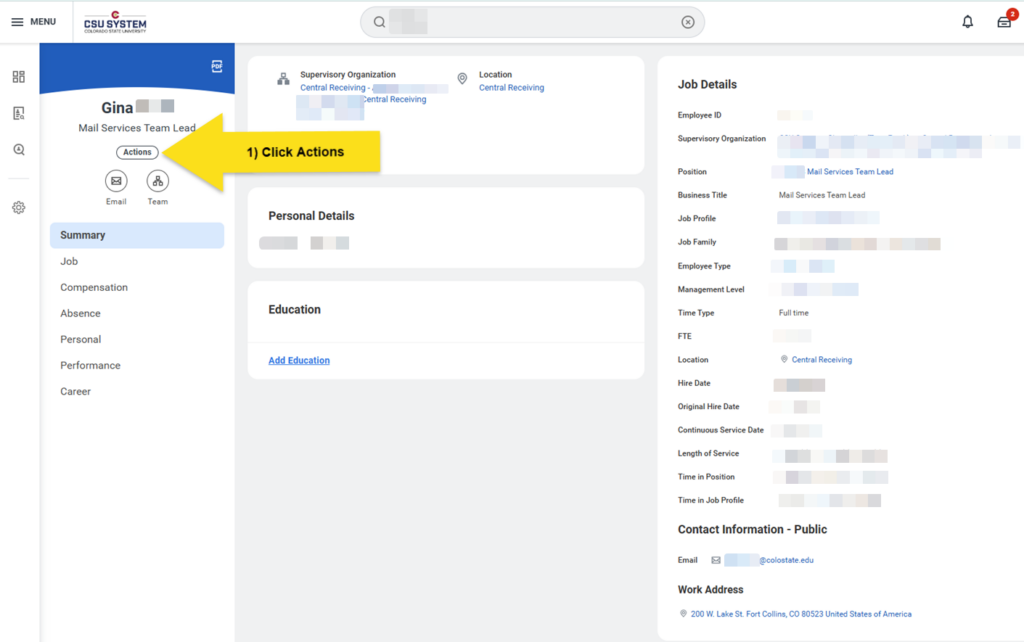The image size is (1024, 642).
Task: Open the inbox tray icon
Action: pyautogui.click(x=1004, y=22)
